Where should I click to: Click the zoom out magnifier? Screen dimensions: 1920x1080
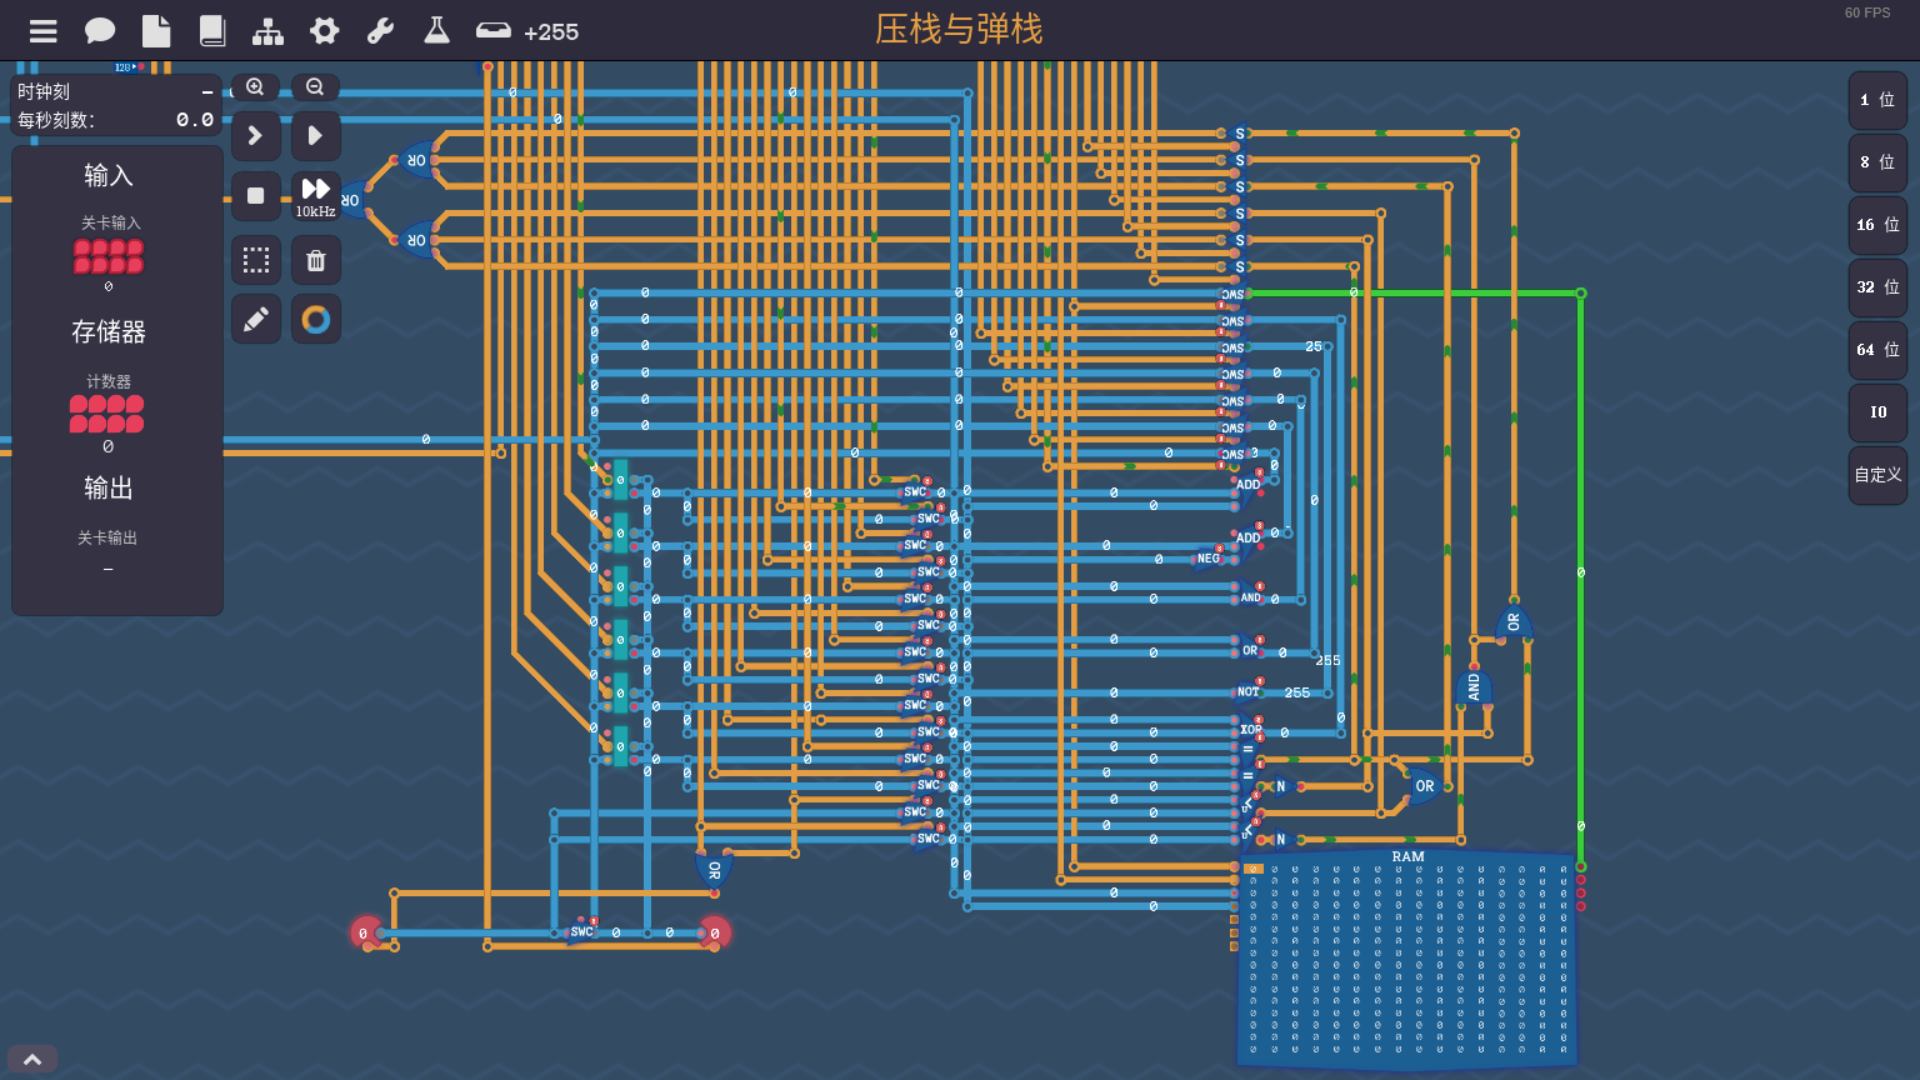[x=315, y=88]
